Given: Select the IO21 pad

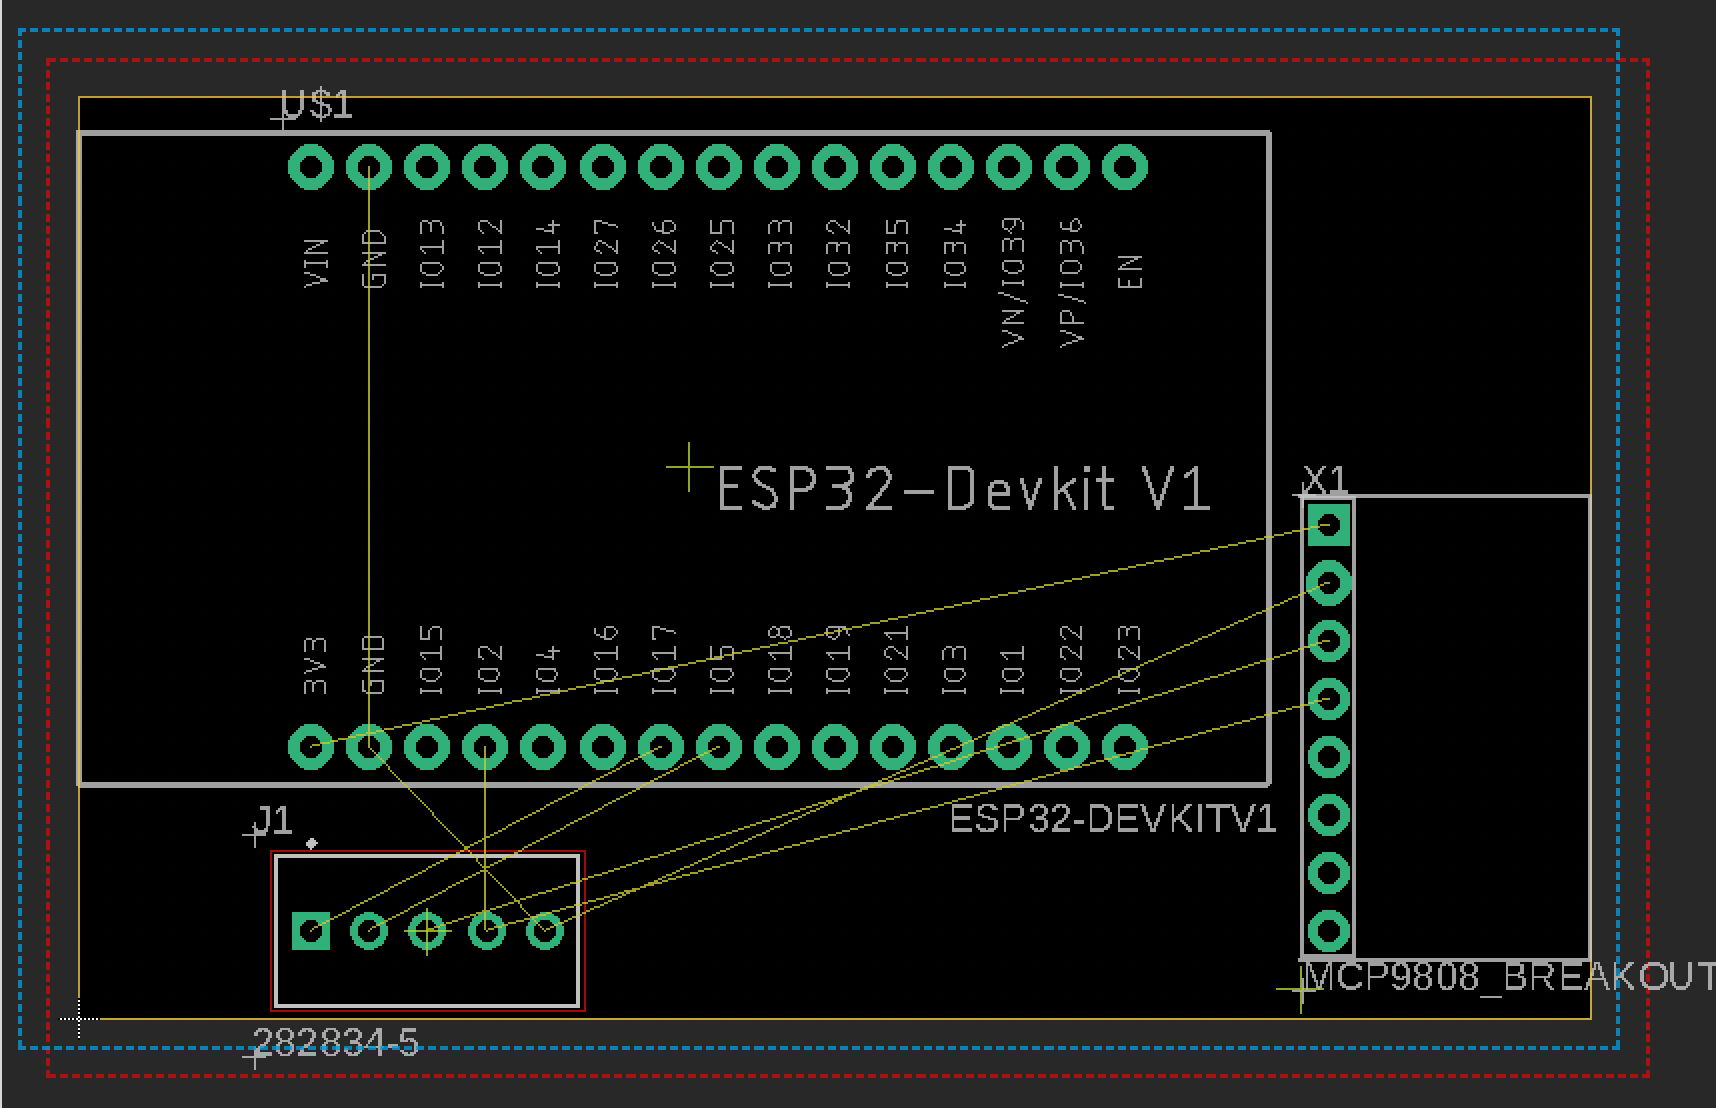Looking at the screenshot, I should pyautogui.click(x=892, y=746).
